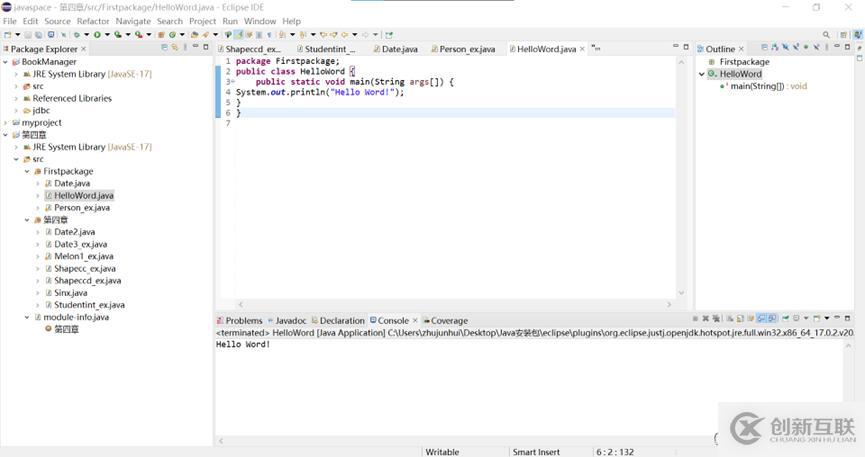
Task: Select Melon1_ex.java in Package Explorer
Action: click(x=83, y=256)
